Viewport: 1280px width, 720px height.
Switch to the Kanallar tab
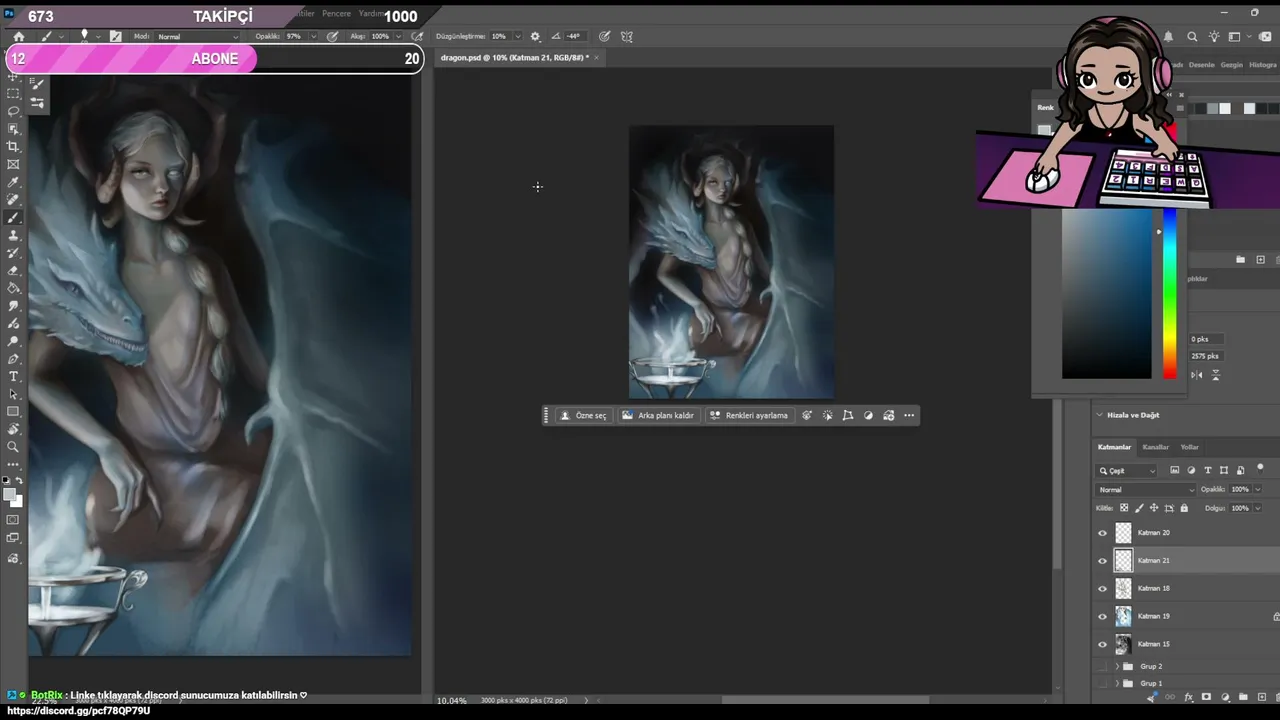(1155, 447)
